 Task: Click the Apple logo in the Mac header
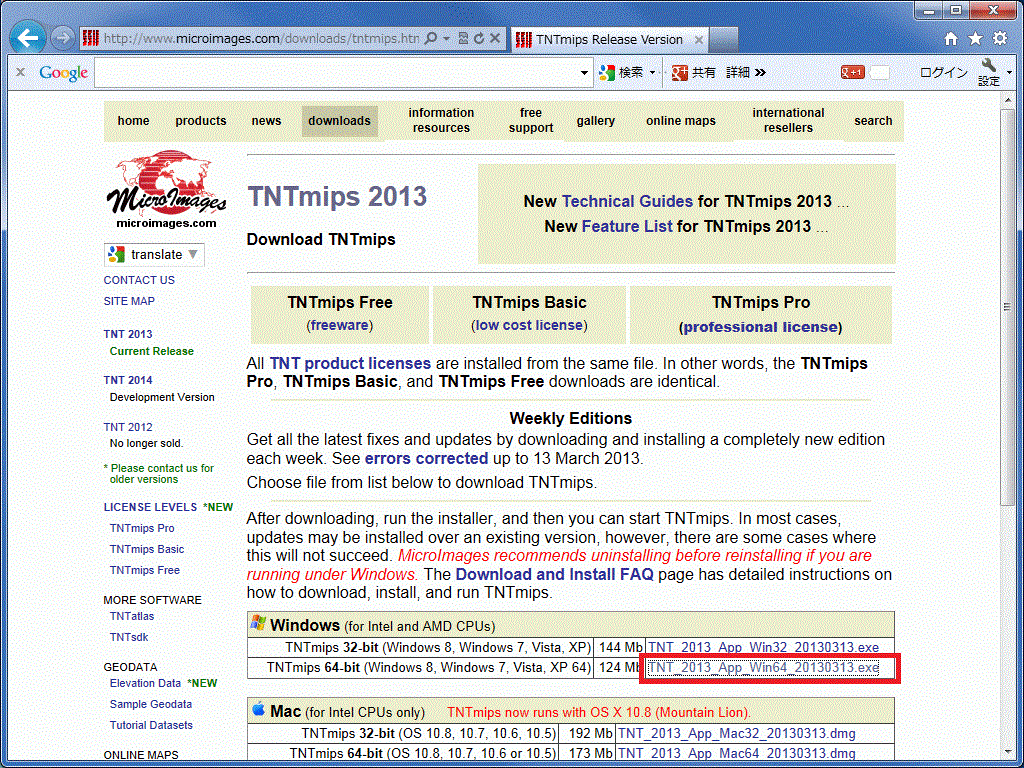click(259, 709)
